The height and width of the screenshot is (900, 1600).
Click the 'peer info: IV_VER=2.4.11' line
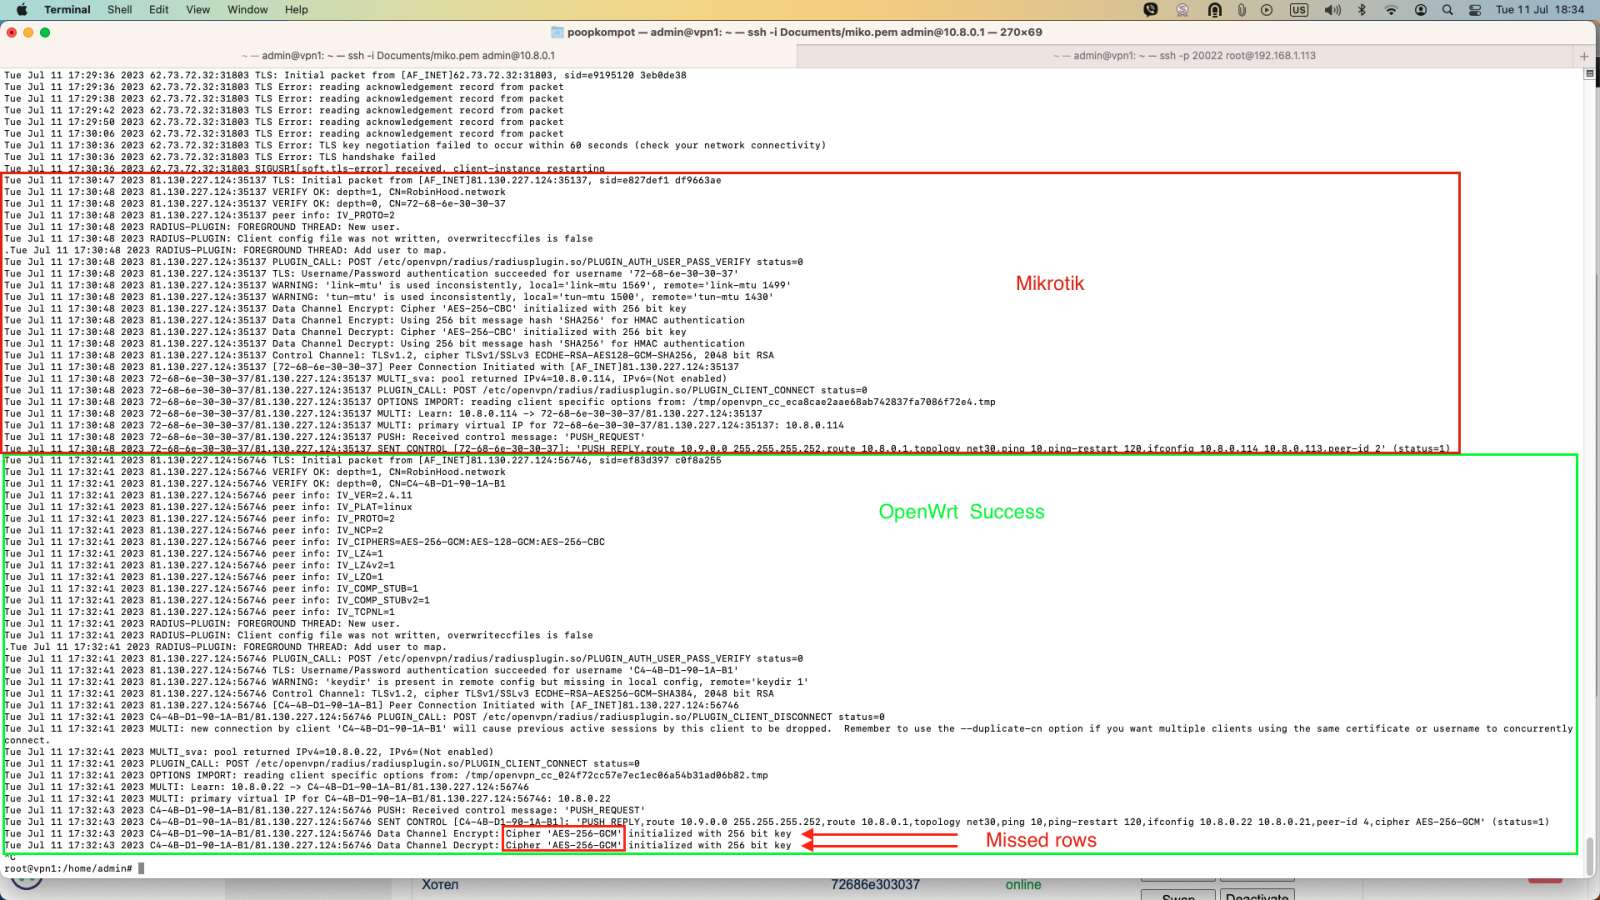click(208, 495)
